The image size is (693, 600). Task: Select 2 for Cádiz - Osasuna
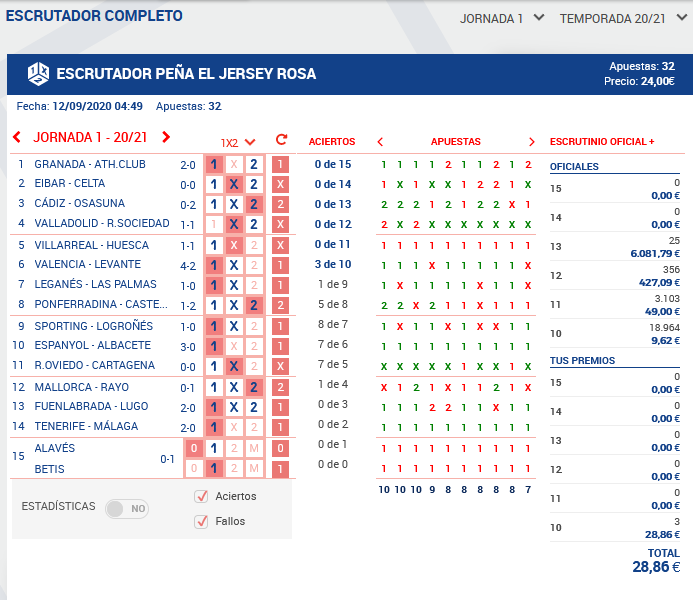[254, 204]
